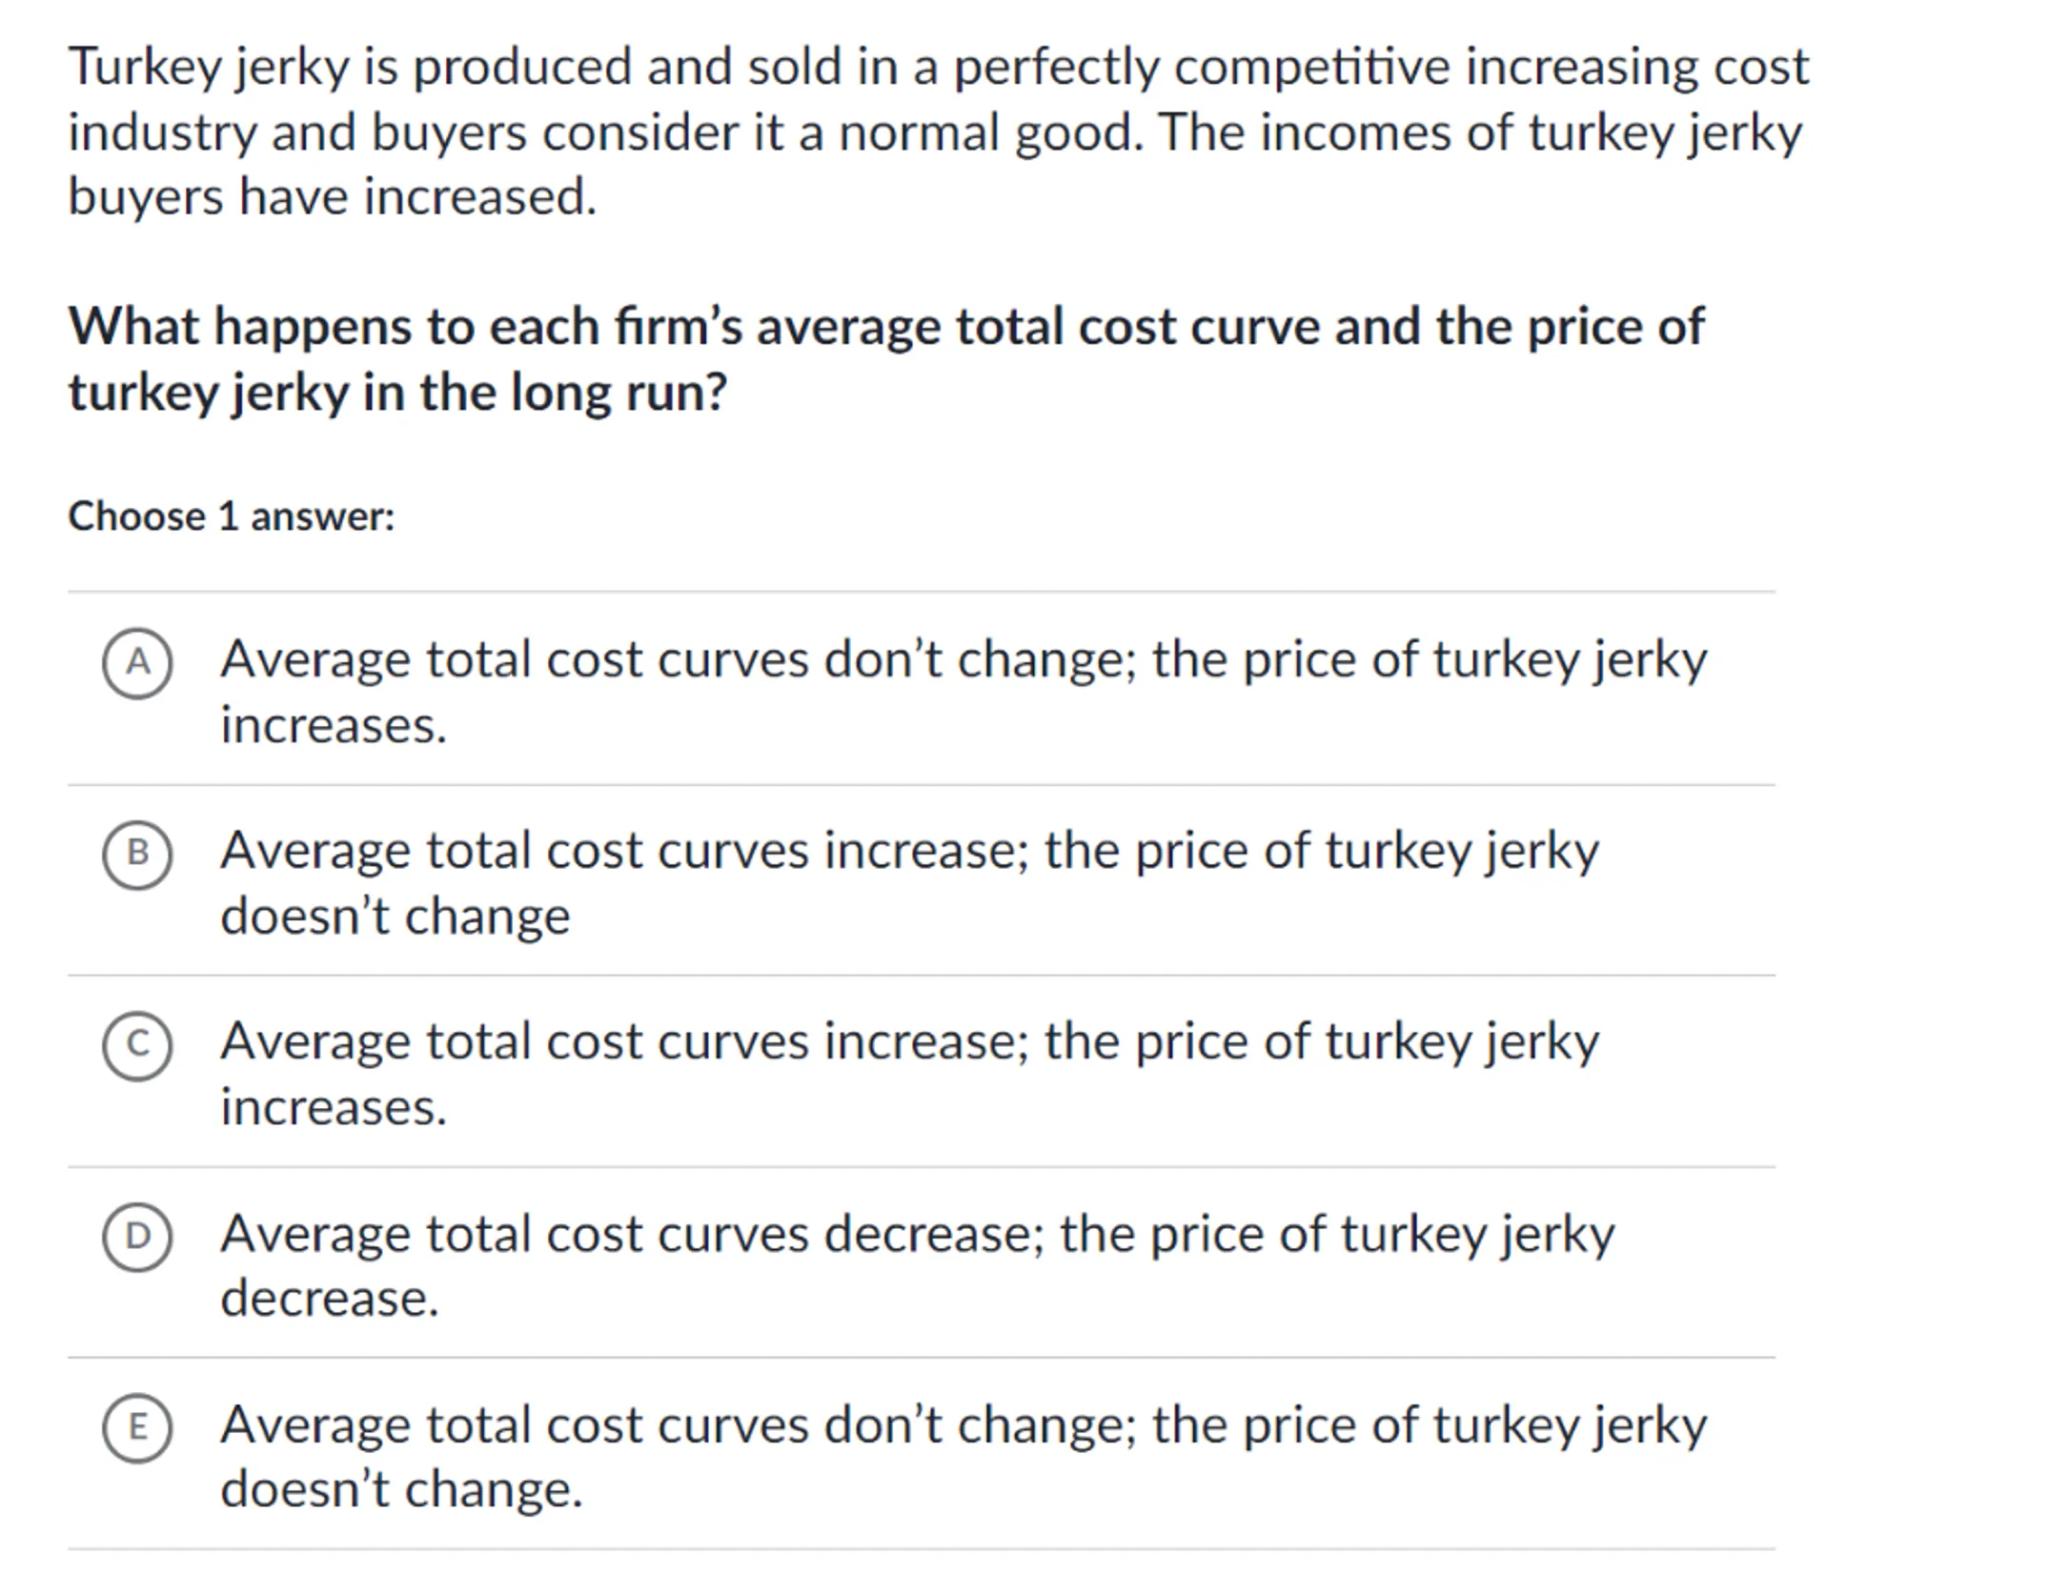Pick the circle labeled D
This screenshot has width=2048, height=1572.
(x=137, y=1236)
